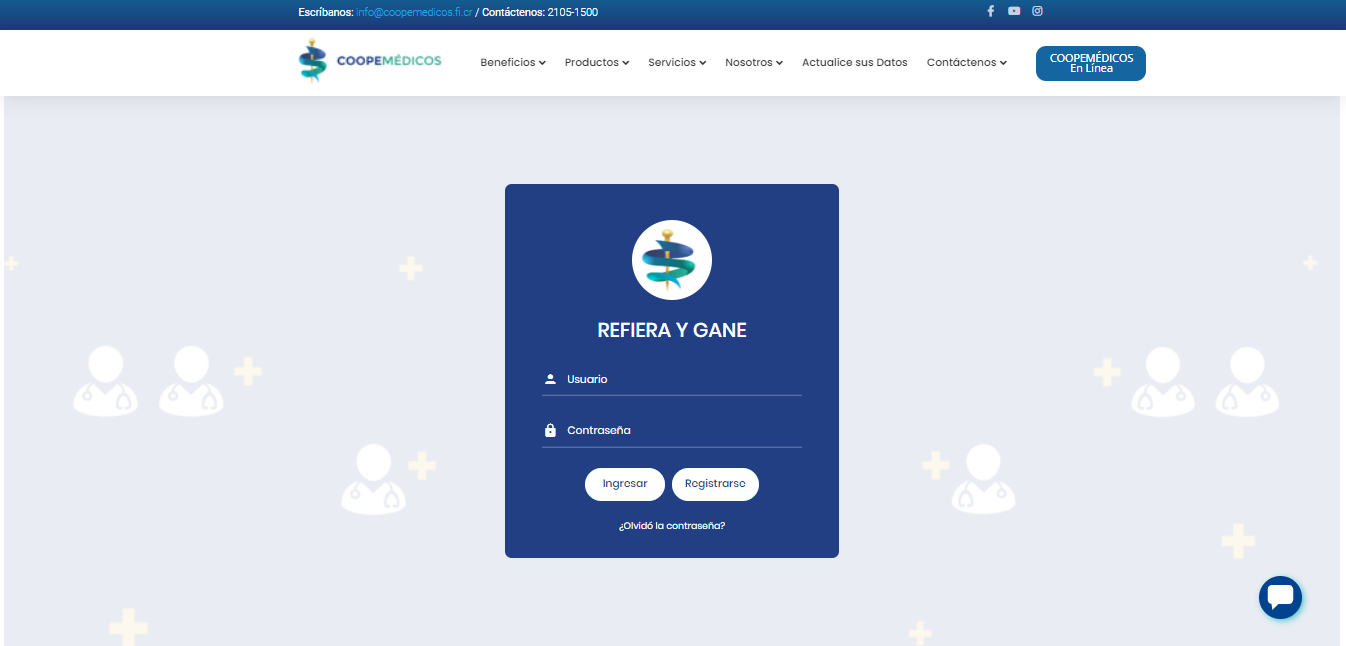The width and height of the screenshot is (1346, 646).
Task: Expand the Beneficios menu
Action: click(x=513, y=62)
